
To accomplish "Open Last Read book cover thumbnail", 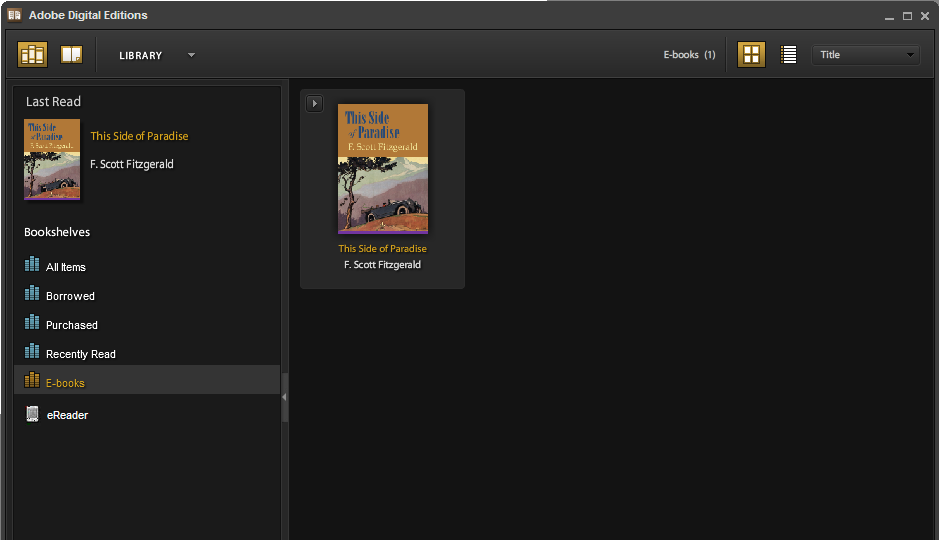I will 52,159.
